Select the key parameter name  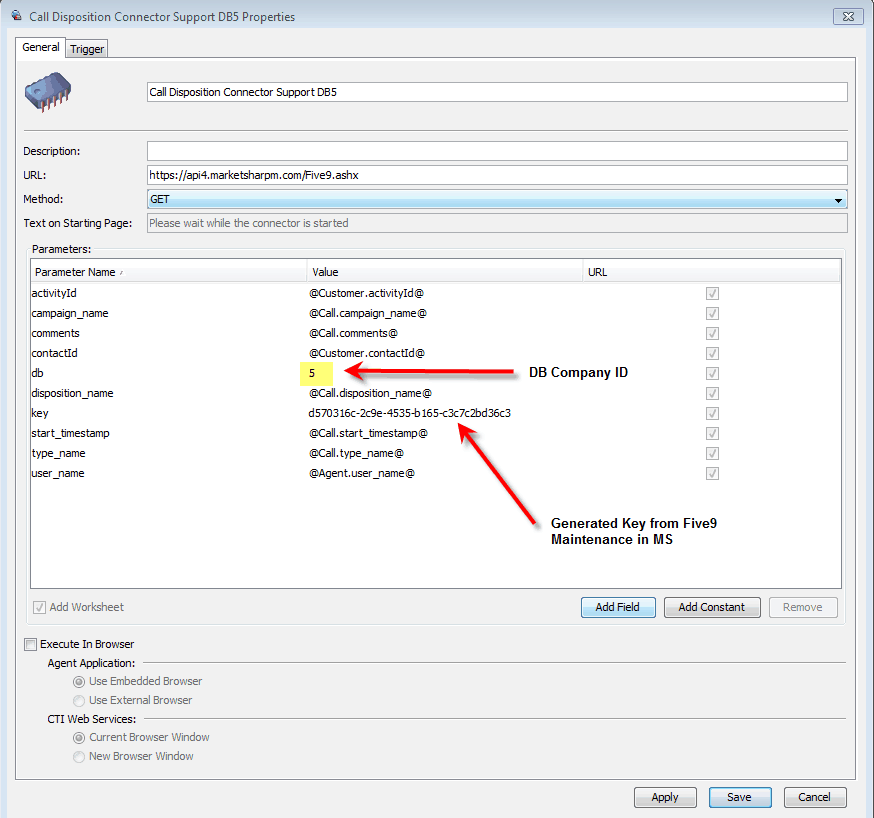(x=40, y=413)
